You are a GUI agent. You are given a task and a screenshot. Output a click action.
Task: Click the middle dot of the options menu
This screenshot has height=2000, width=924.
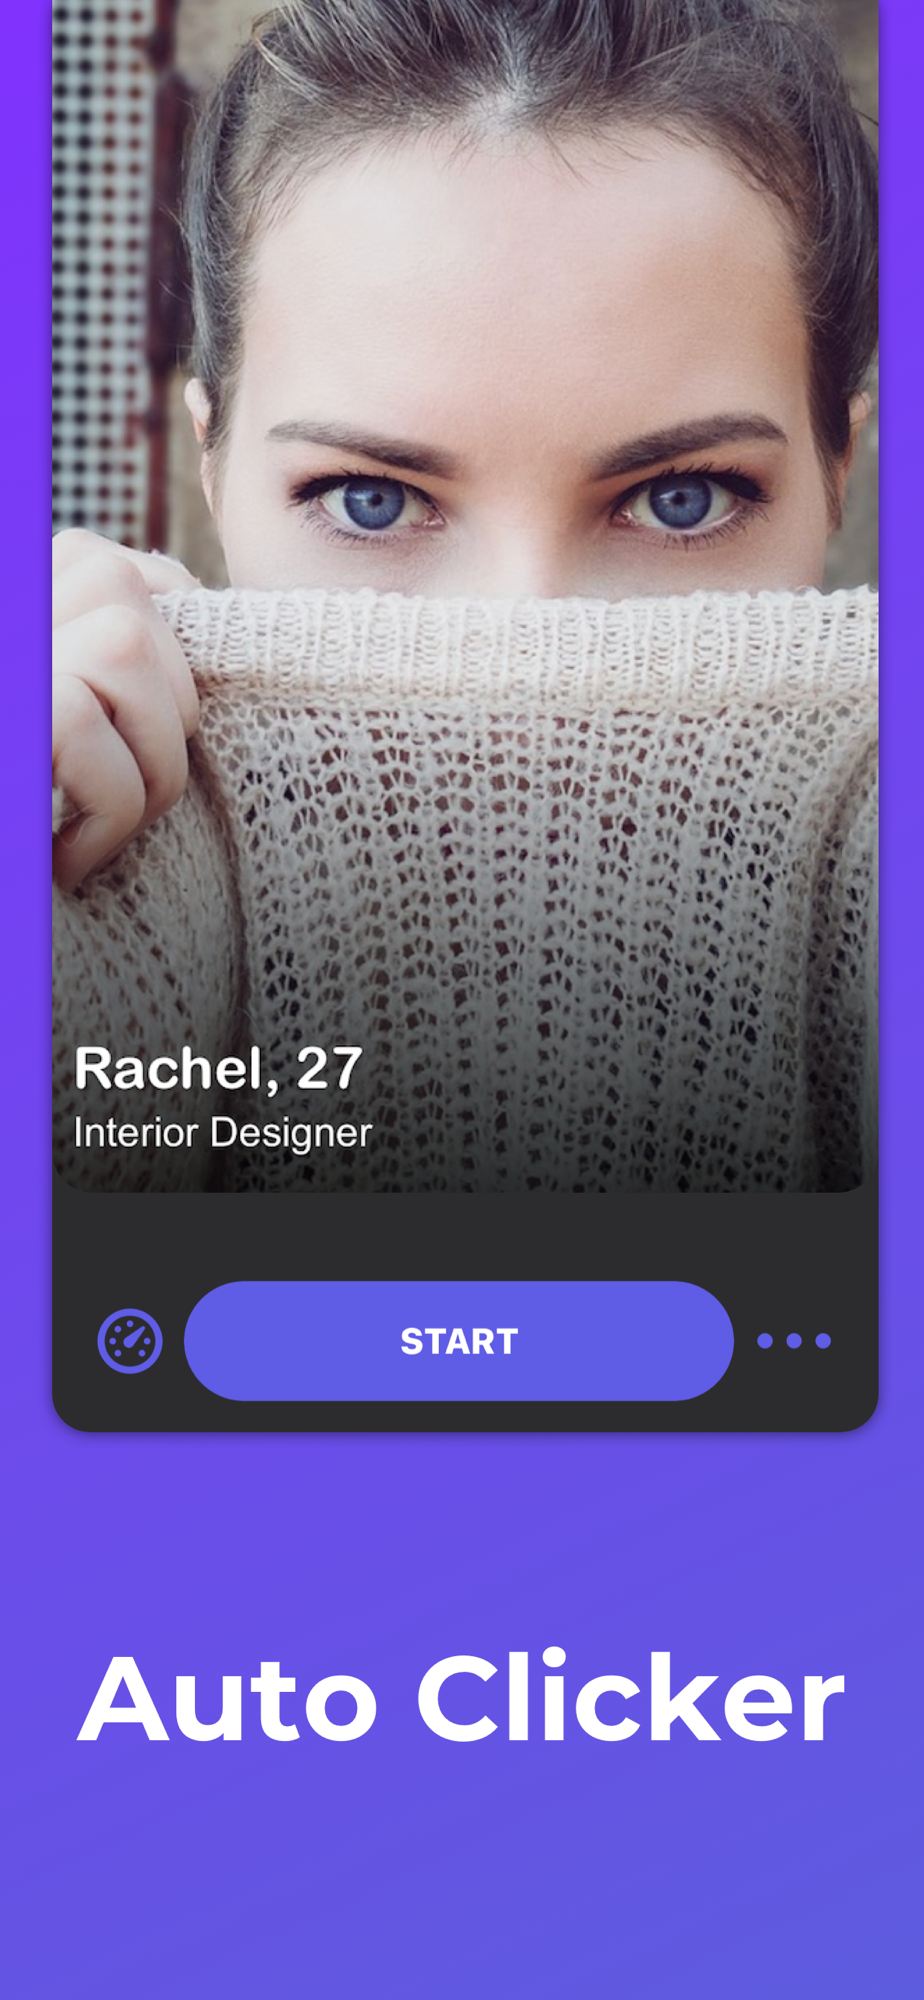(794, 1341)
